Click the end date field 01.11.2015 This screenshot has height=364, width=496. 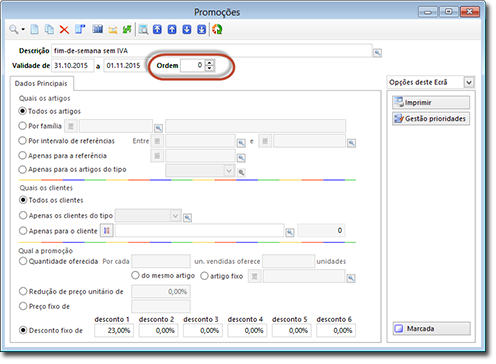click(x=124, y=65)
